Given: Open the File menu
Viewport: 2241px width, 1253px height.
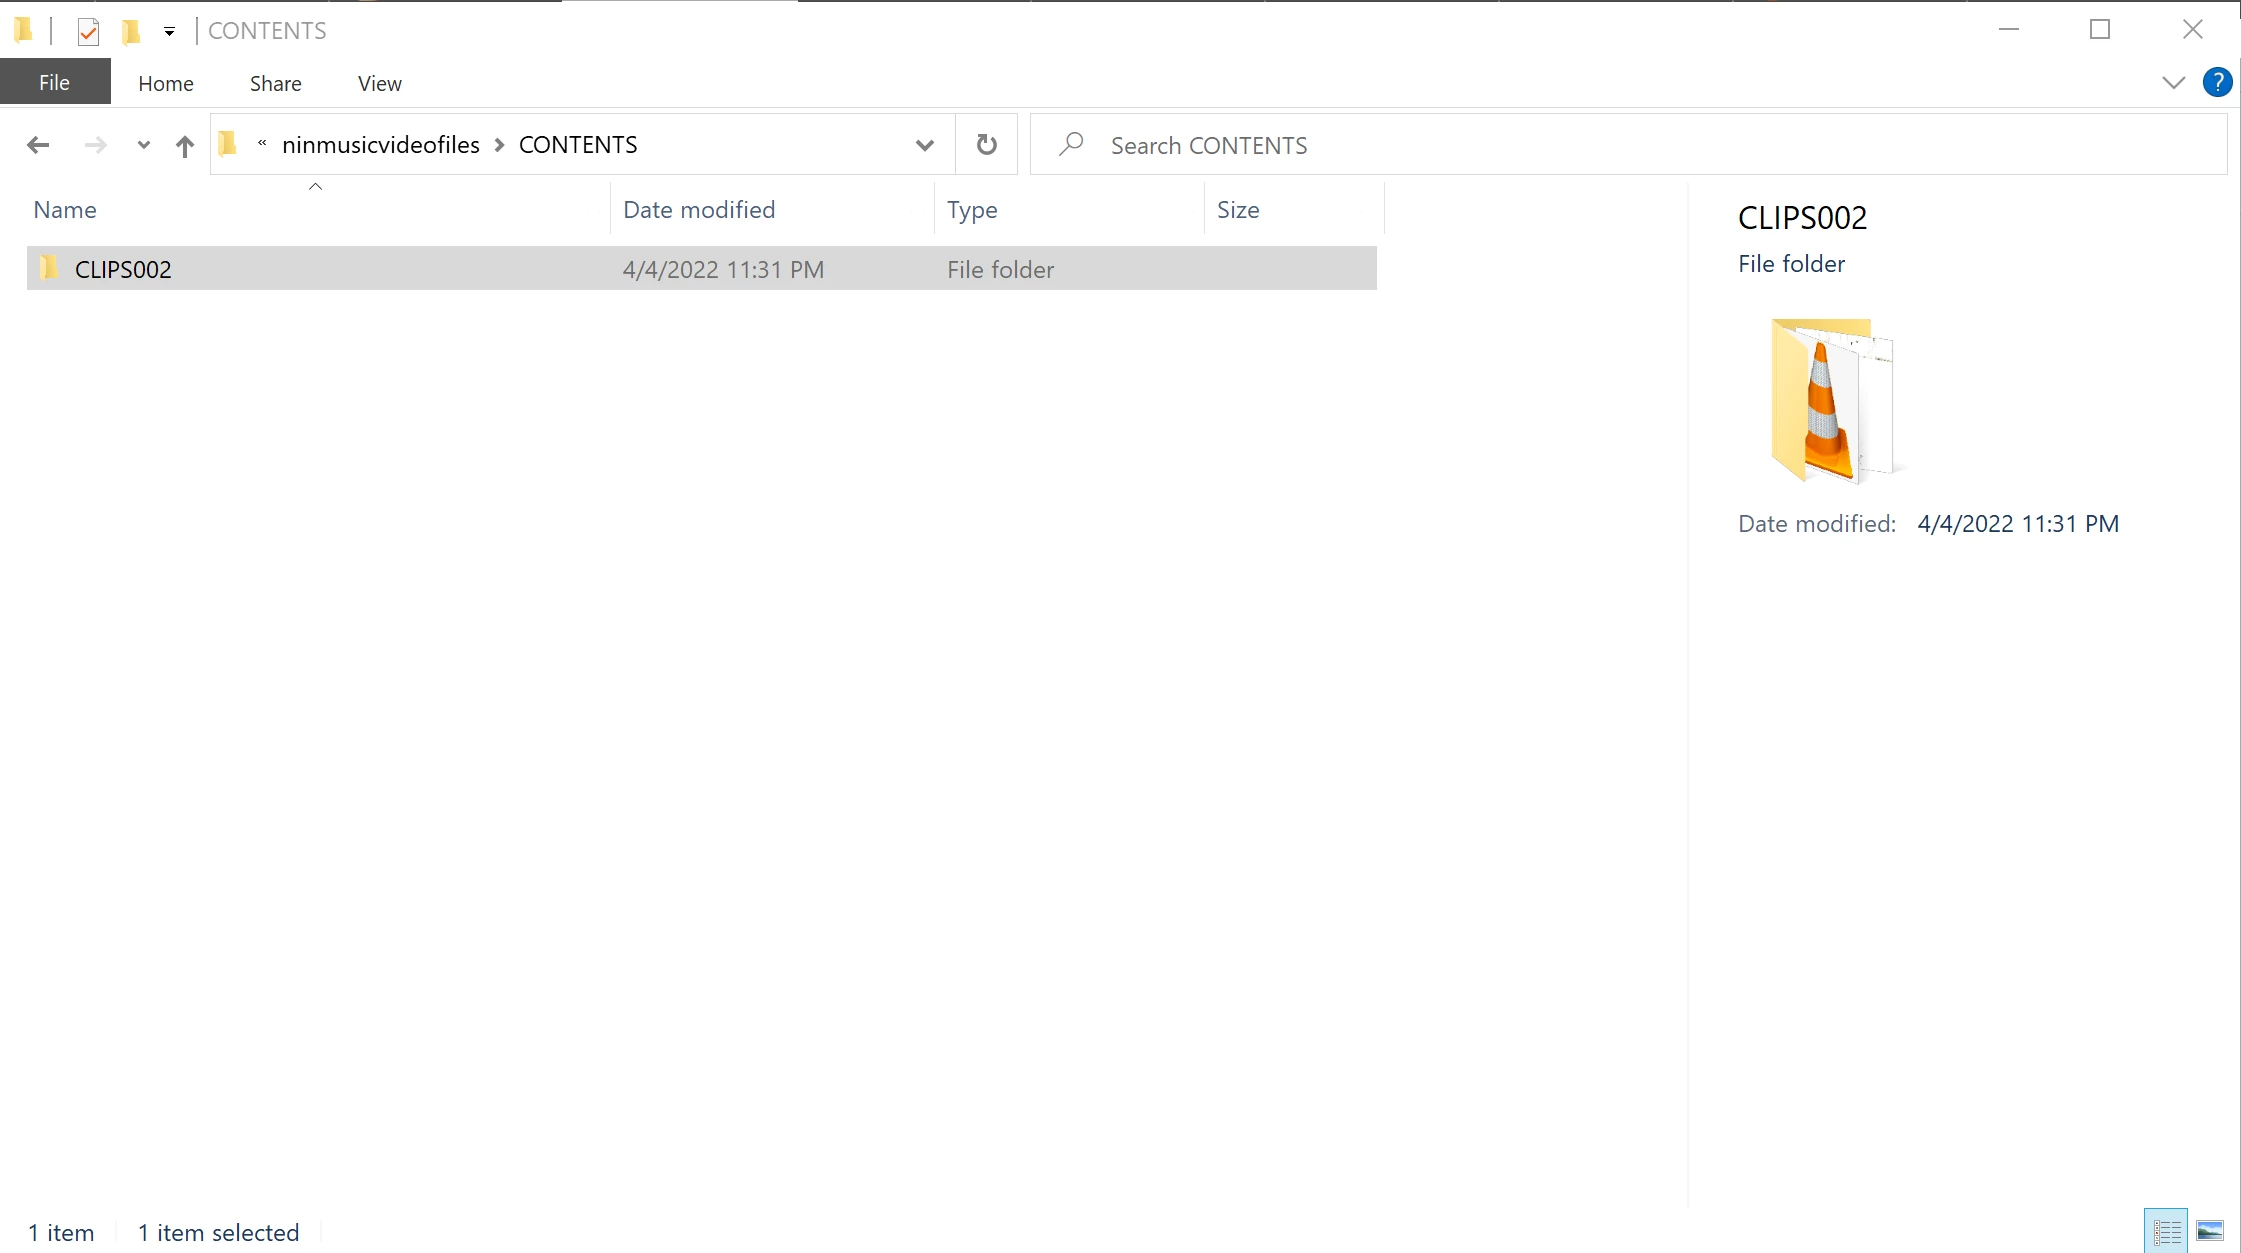Looking at the screenshot, I should (x=54, y=83).
